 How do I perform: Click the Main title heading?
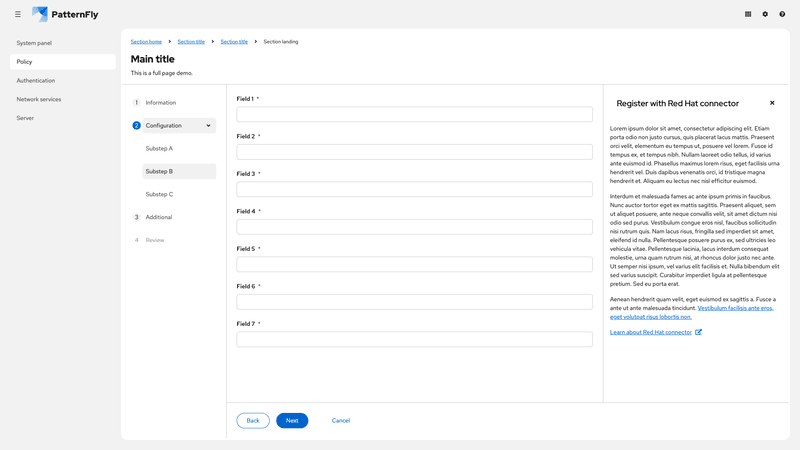pos(153,59)
